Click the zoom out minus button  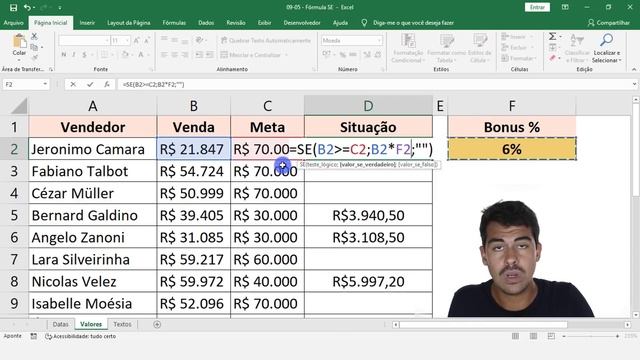[564, 336]
